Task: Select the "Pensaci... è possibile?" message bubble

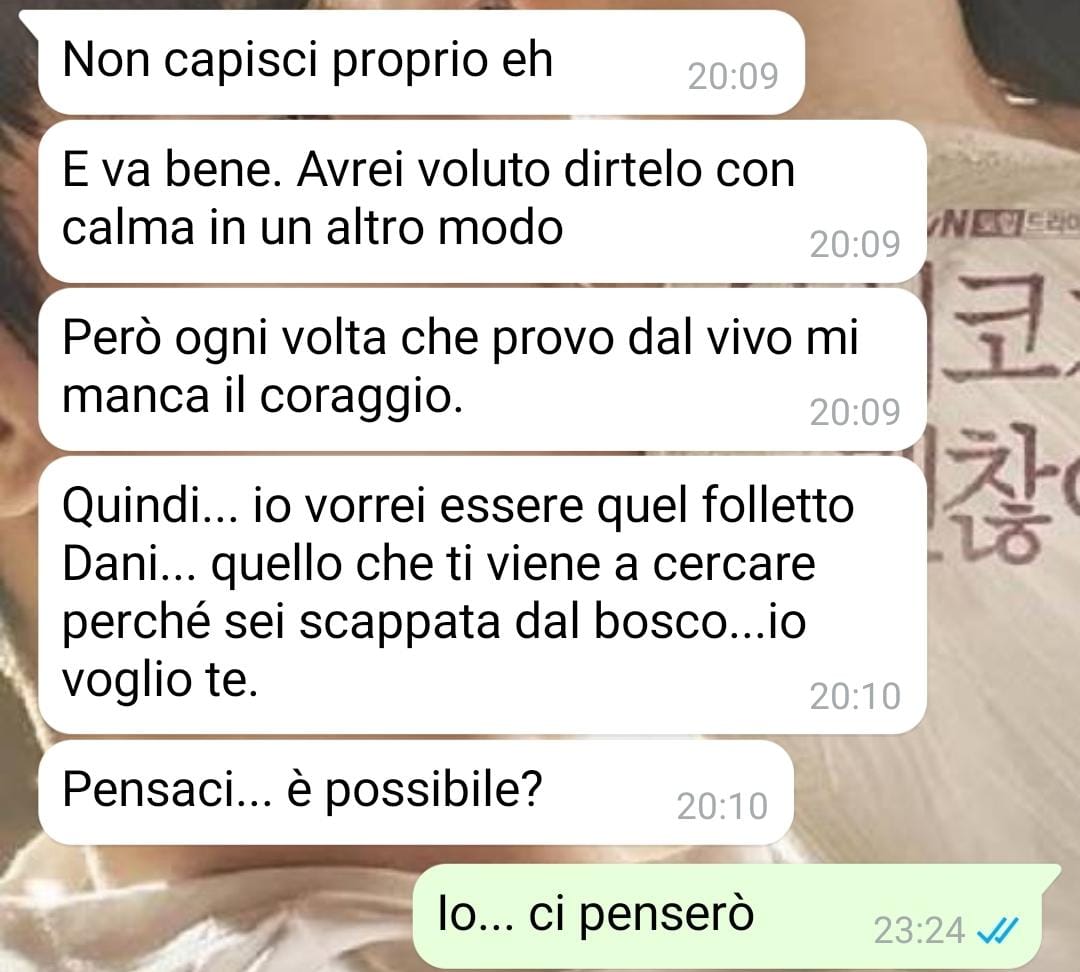Action: tap(416, 792)
